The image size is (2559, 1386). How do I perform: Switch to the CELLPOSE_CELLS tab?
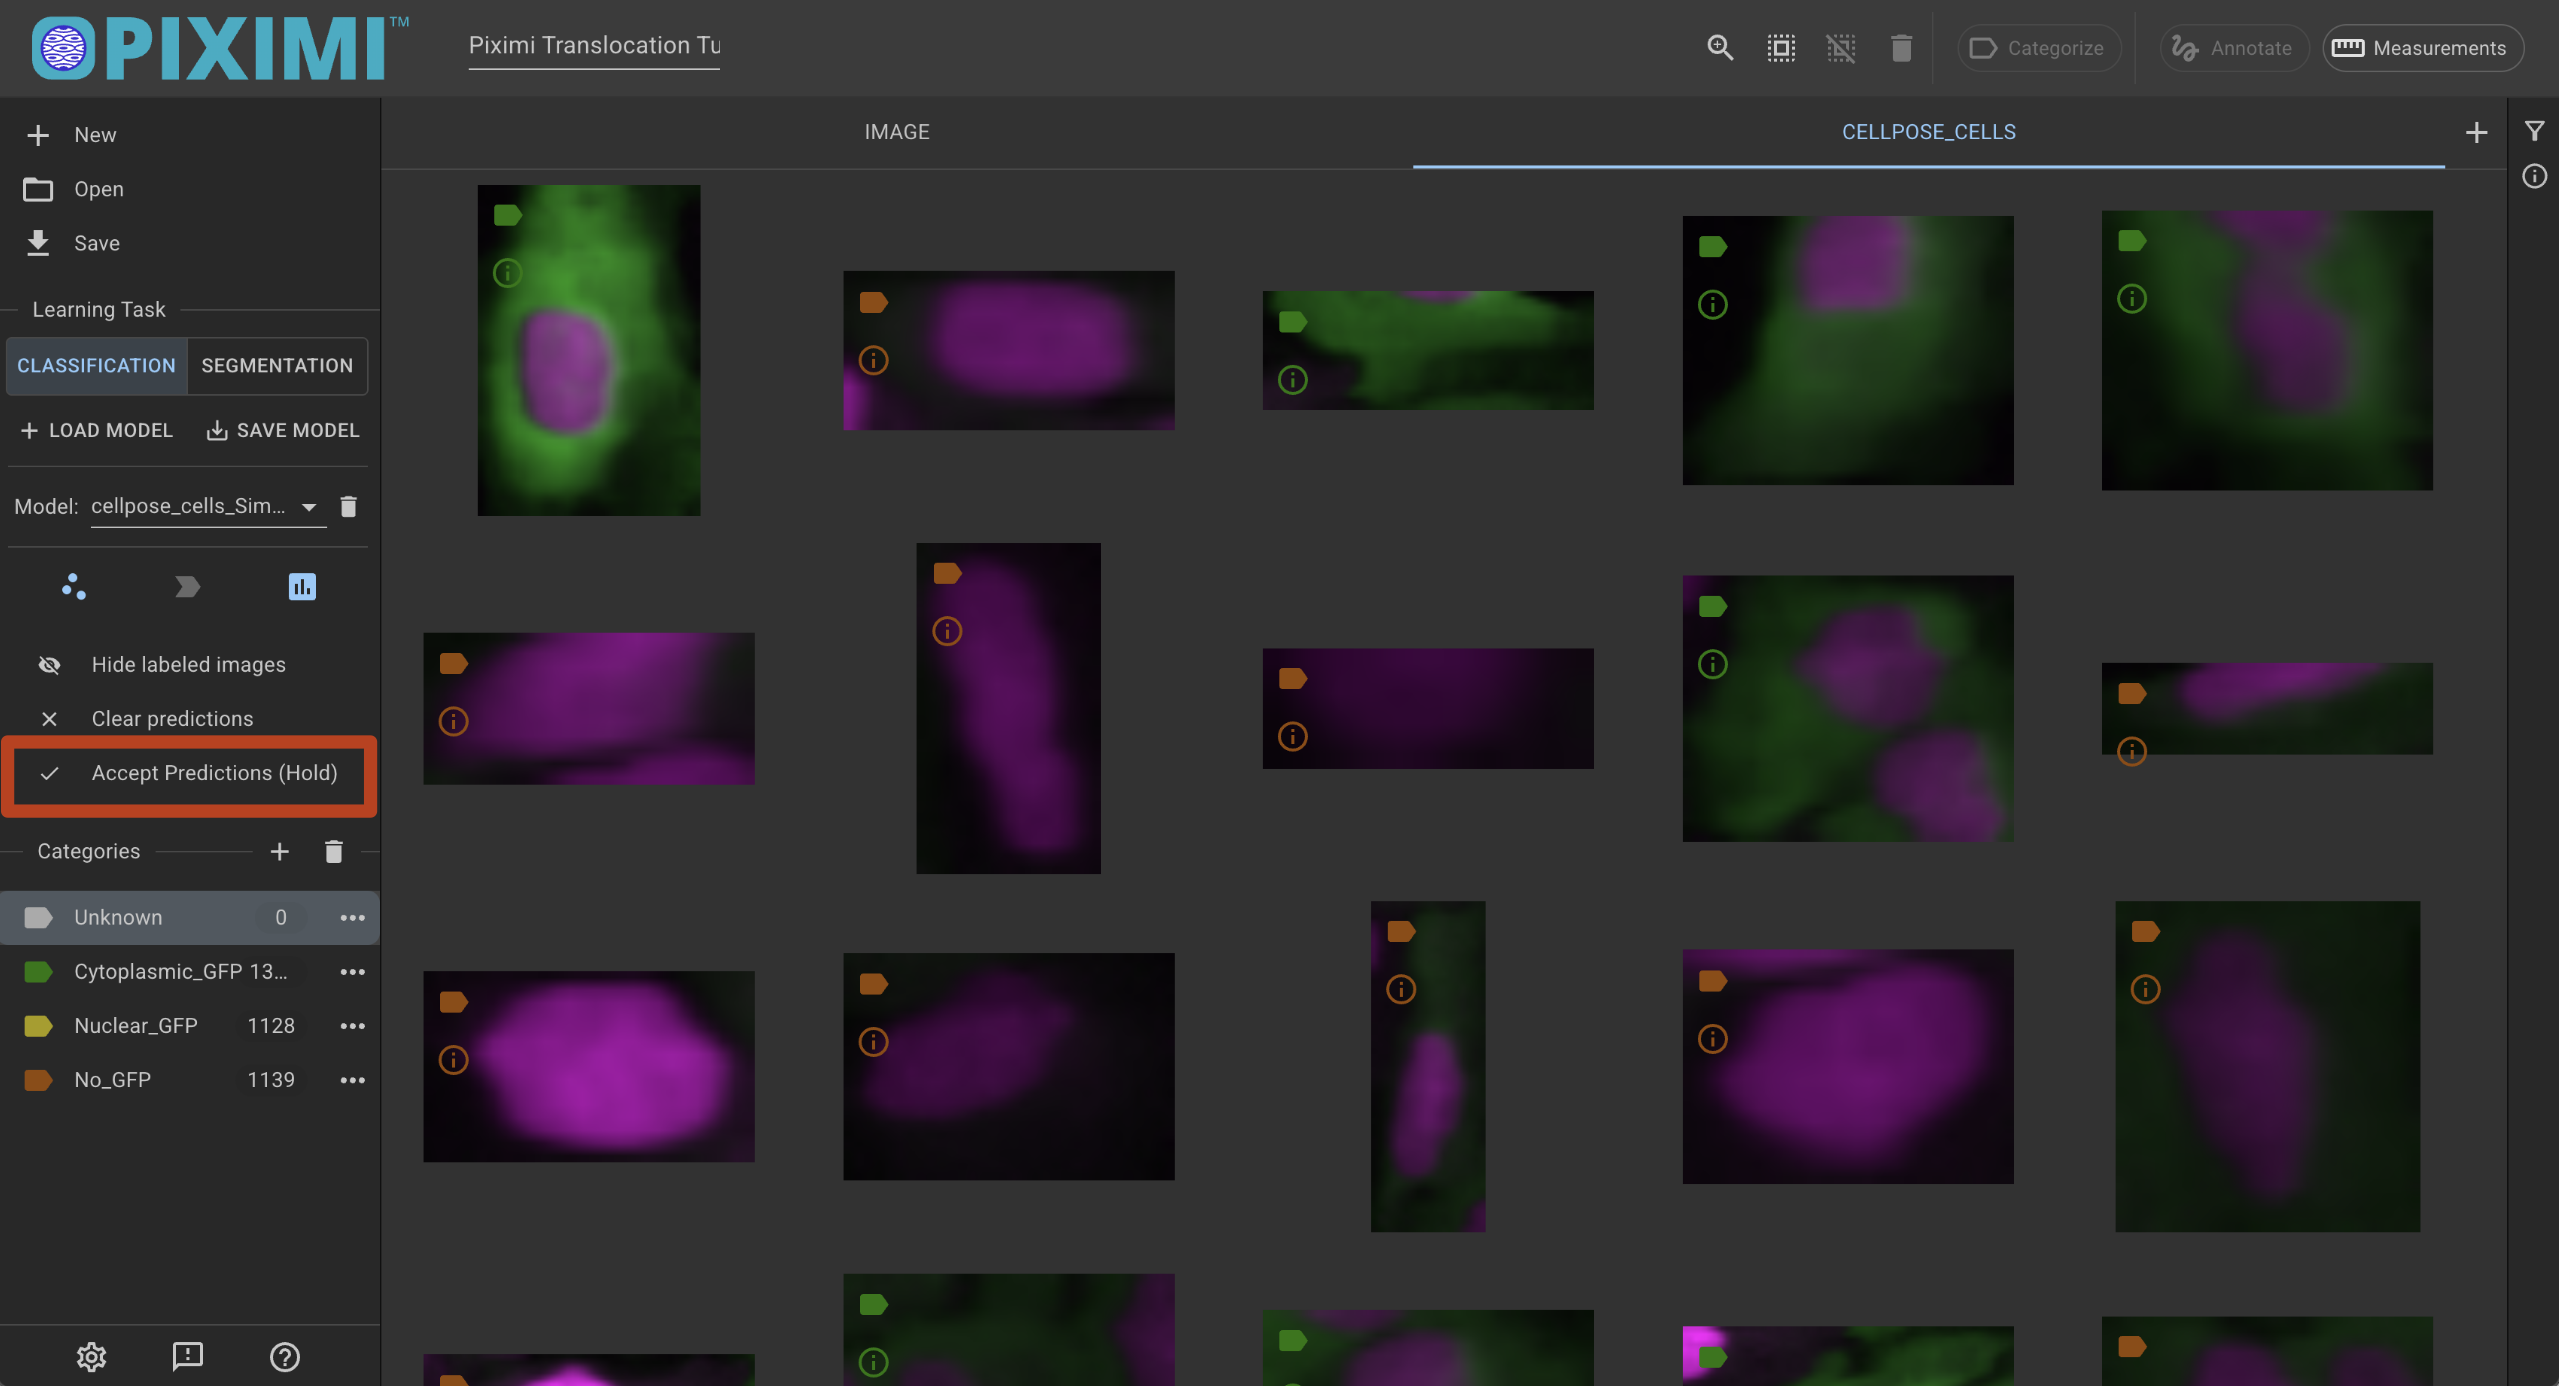[1928, 132]
